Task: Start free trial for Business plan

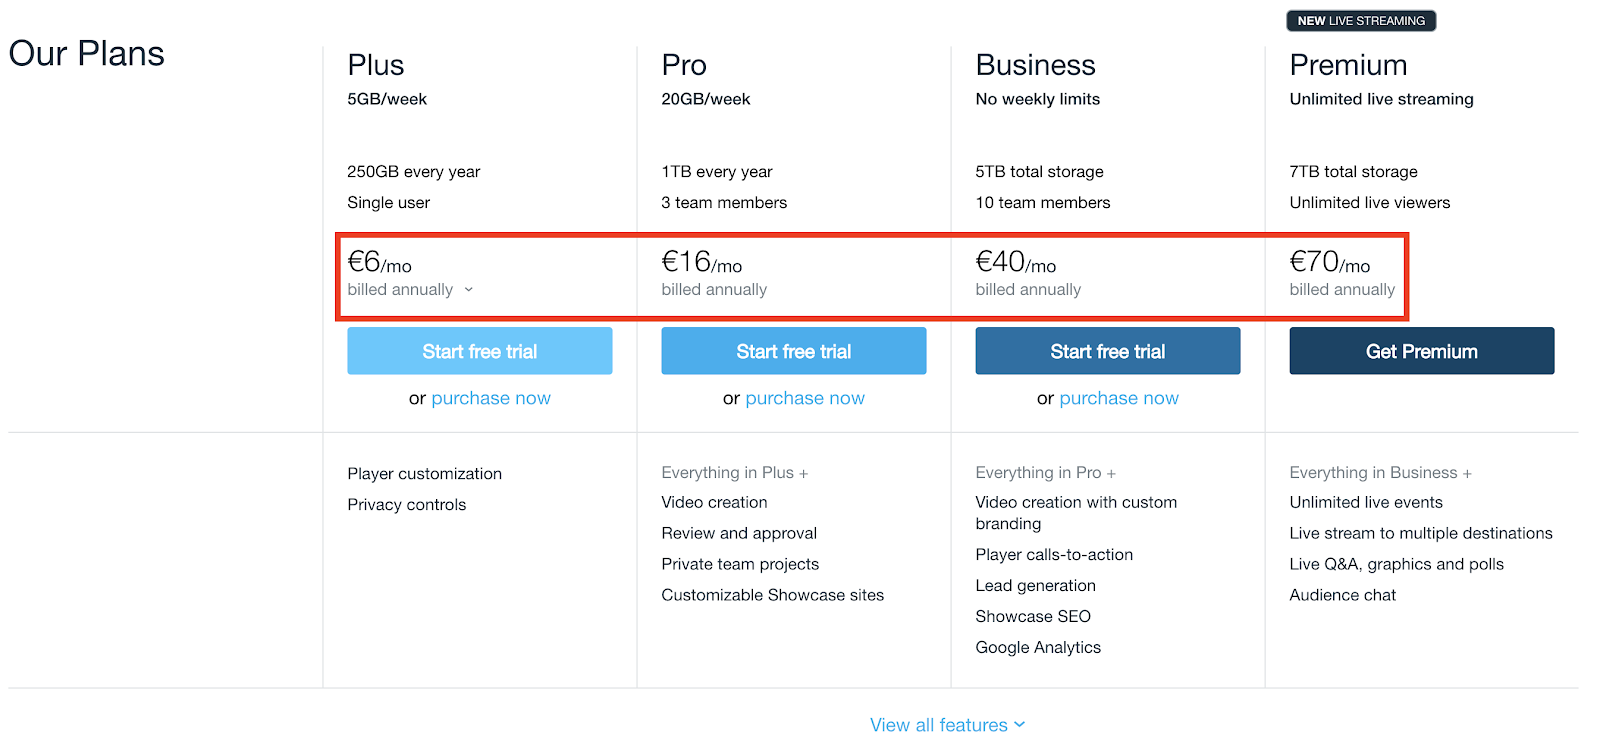Action: tap(1108, 351)
